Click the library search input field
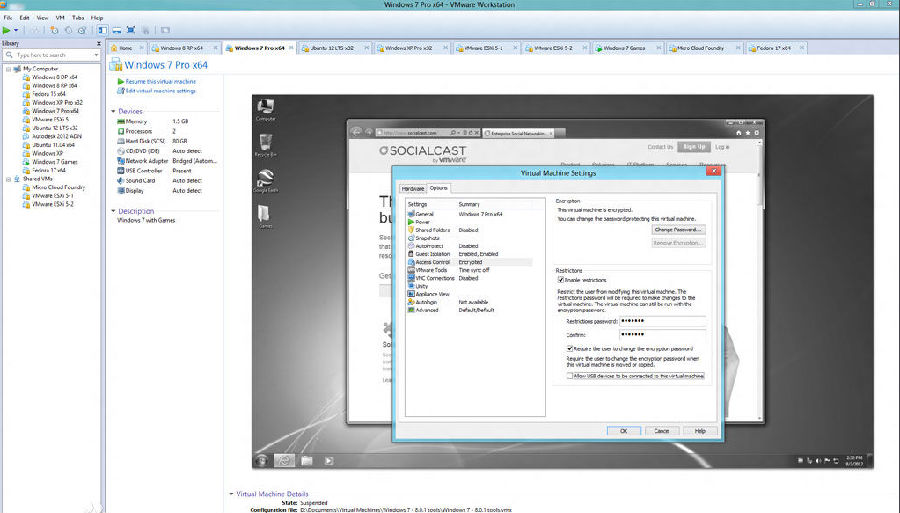 click(x=51, y=55)
